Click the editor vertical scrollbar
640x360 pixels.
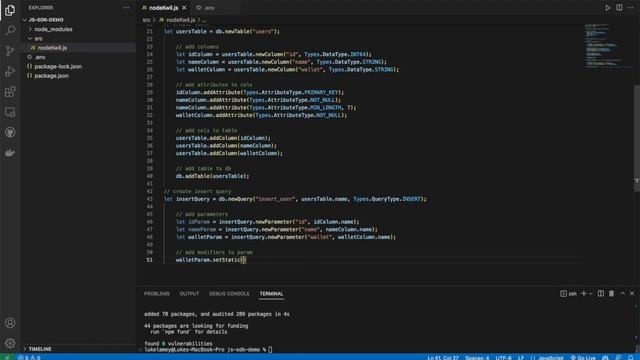pyautogui.click(x=636, y=139)
